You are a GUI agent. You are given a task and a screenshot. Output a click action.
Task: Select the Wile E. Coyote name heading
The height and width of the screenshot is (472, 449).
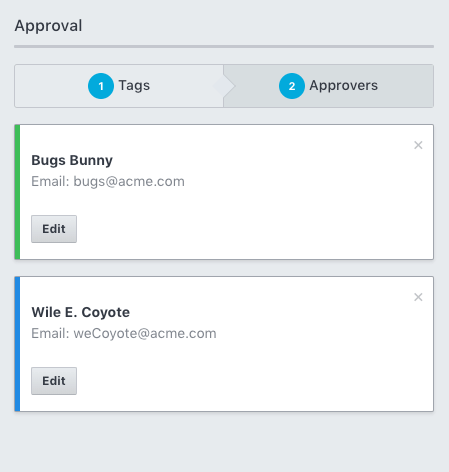tap(81, 312)
